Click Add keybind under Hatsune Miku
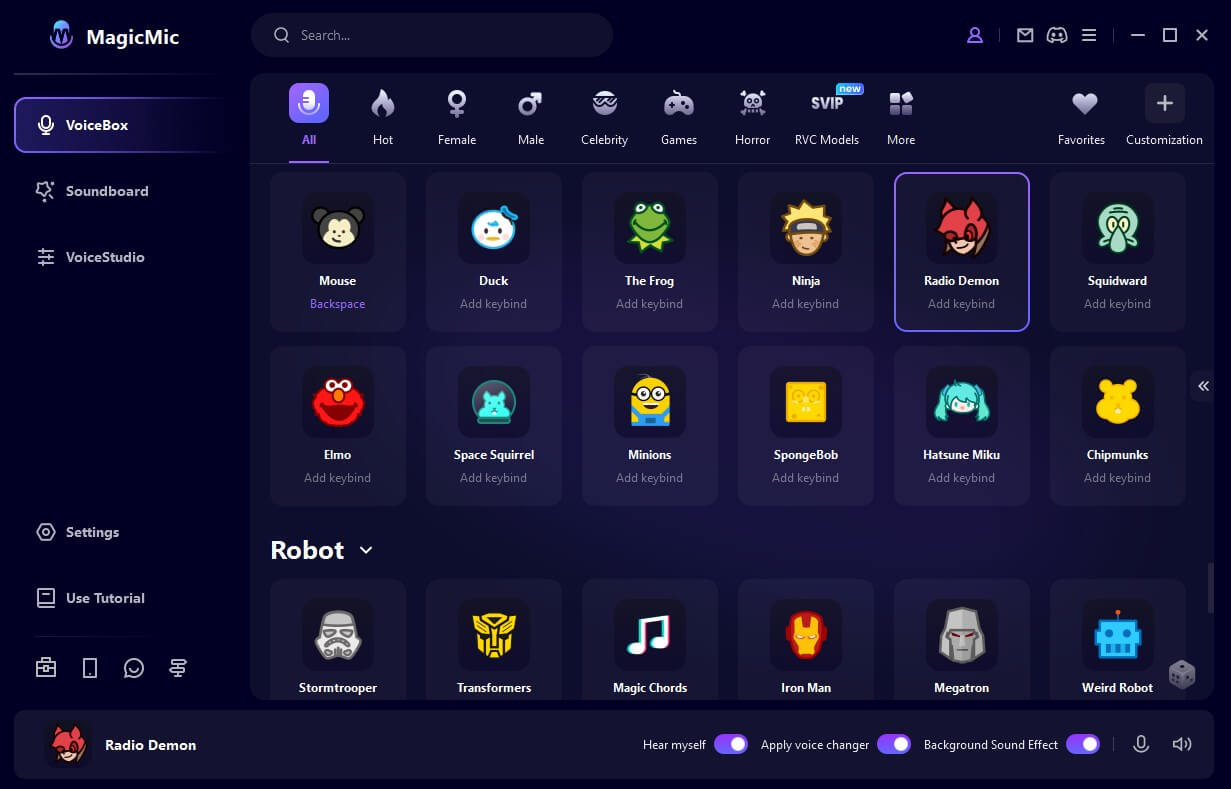1231x789 pixels. pos(961,478)
